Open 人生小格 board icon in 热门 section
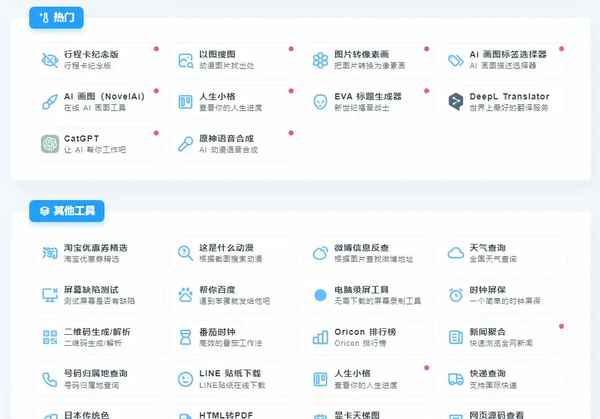This screenshot has height=419, width=600. point(186,102)
